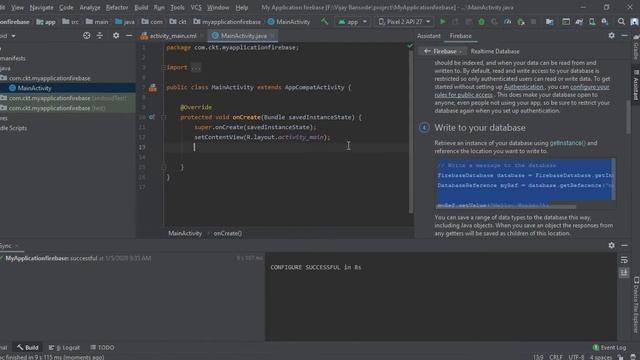Click 'CONFIGURE SUCCESSFUL in 8s' output line
640x360 pixels.
tap(316, 267)
